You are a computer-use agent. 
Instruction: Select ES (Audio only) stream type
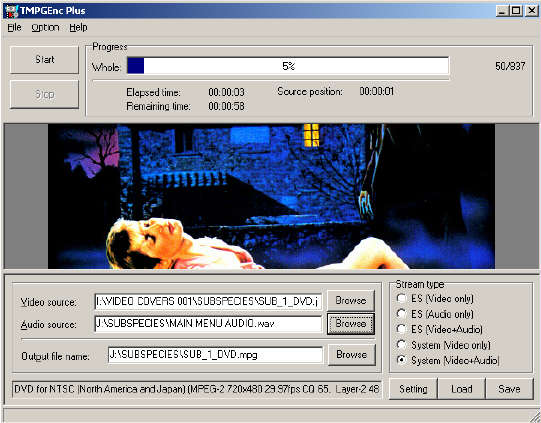pyautogui.click(x=435, y=314)
